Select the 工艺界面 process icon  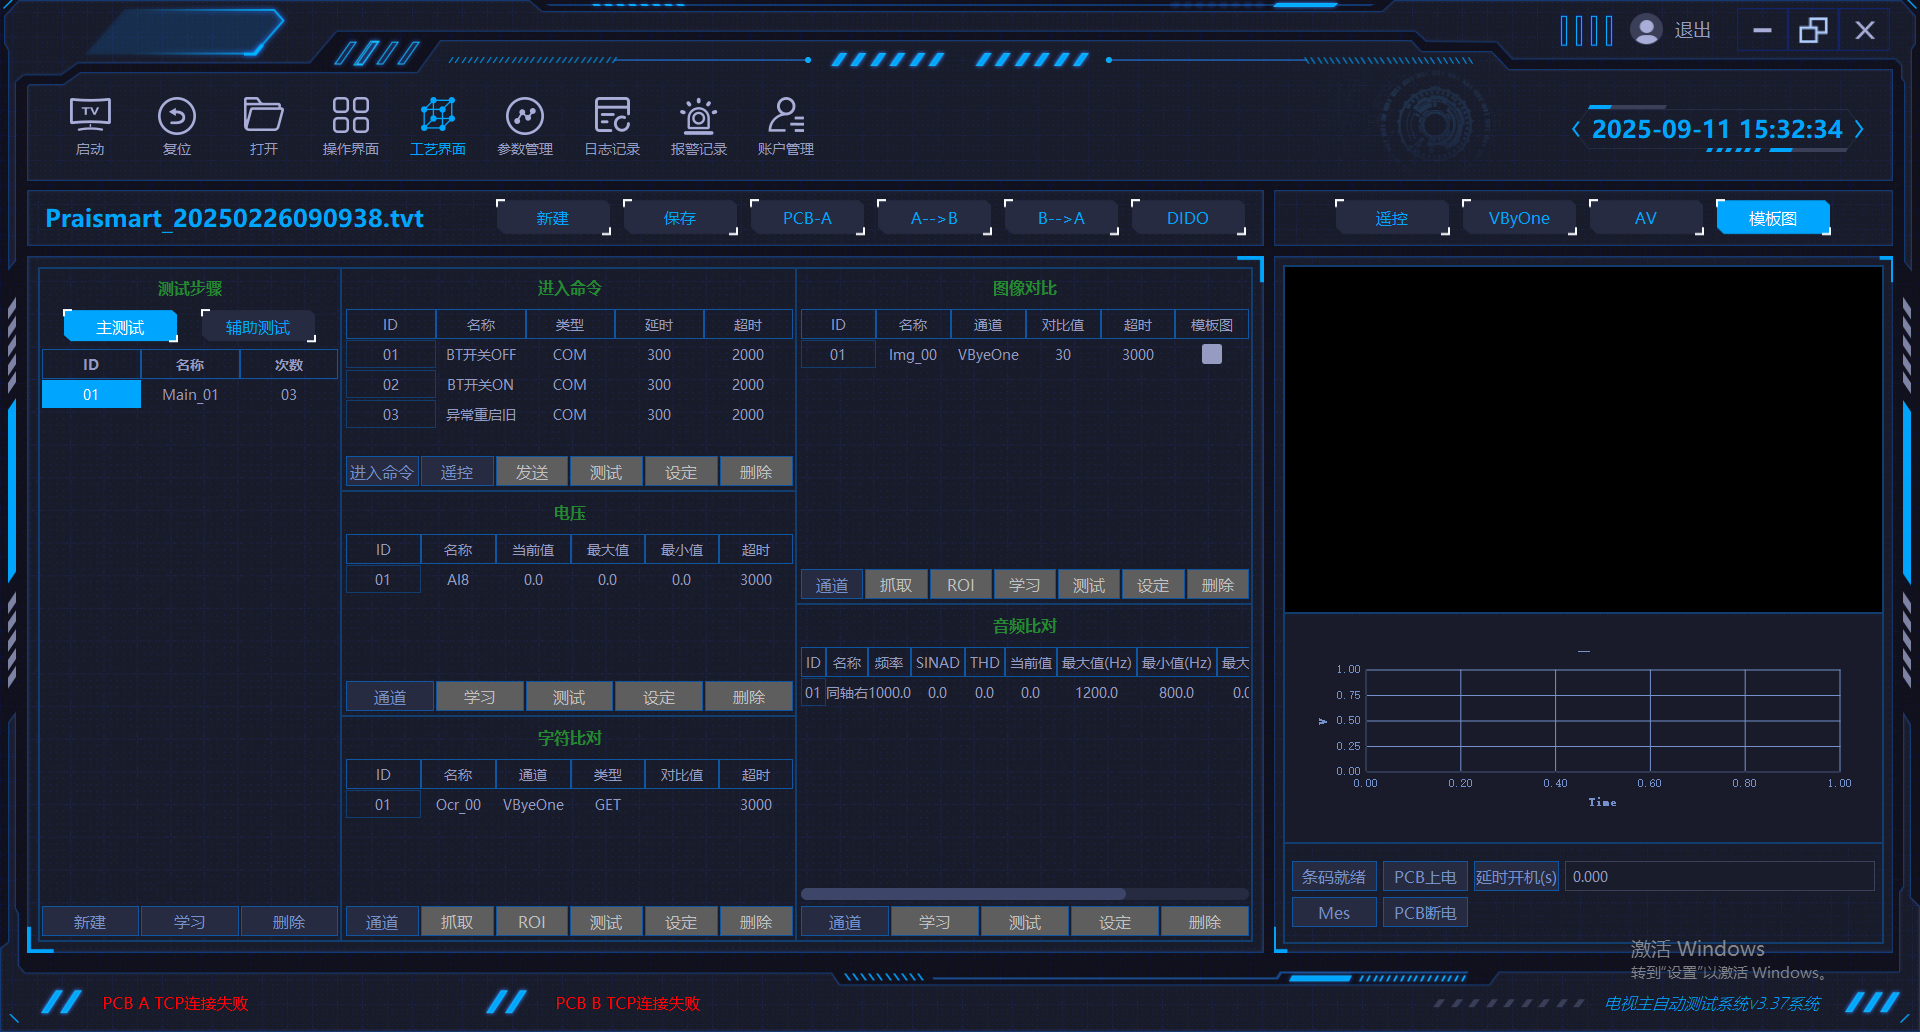point(437,118)
